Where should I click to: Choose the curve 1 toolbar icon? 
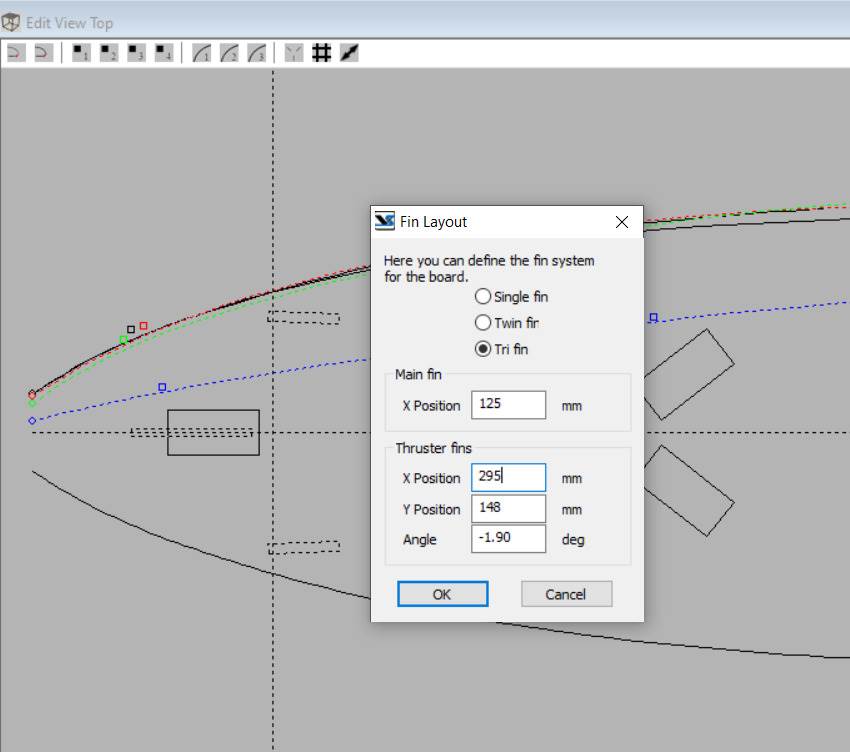coord(202,53)
